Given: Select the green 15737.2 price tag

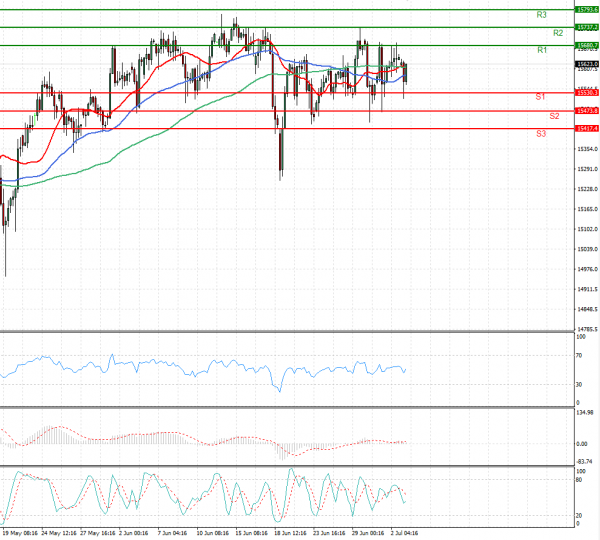Looking at the screenshot, I should (x=587, y=28).
